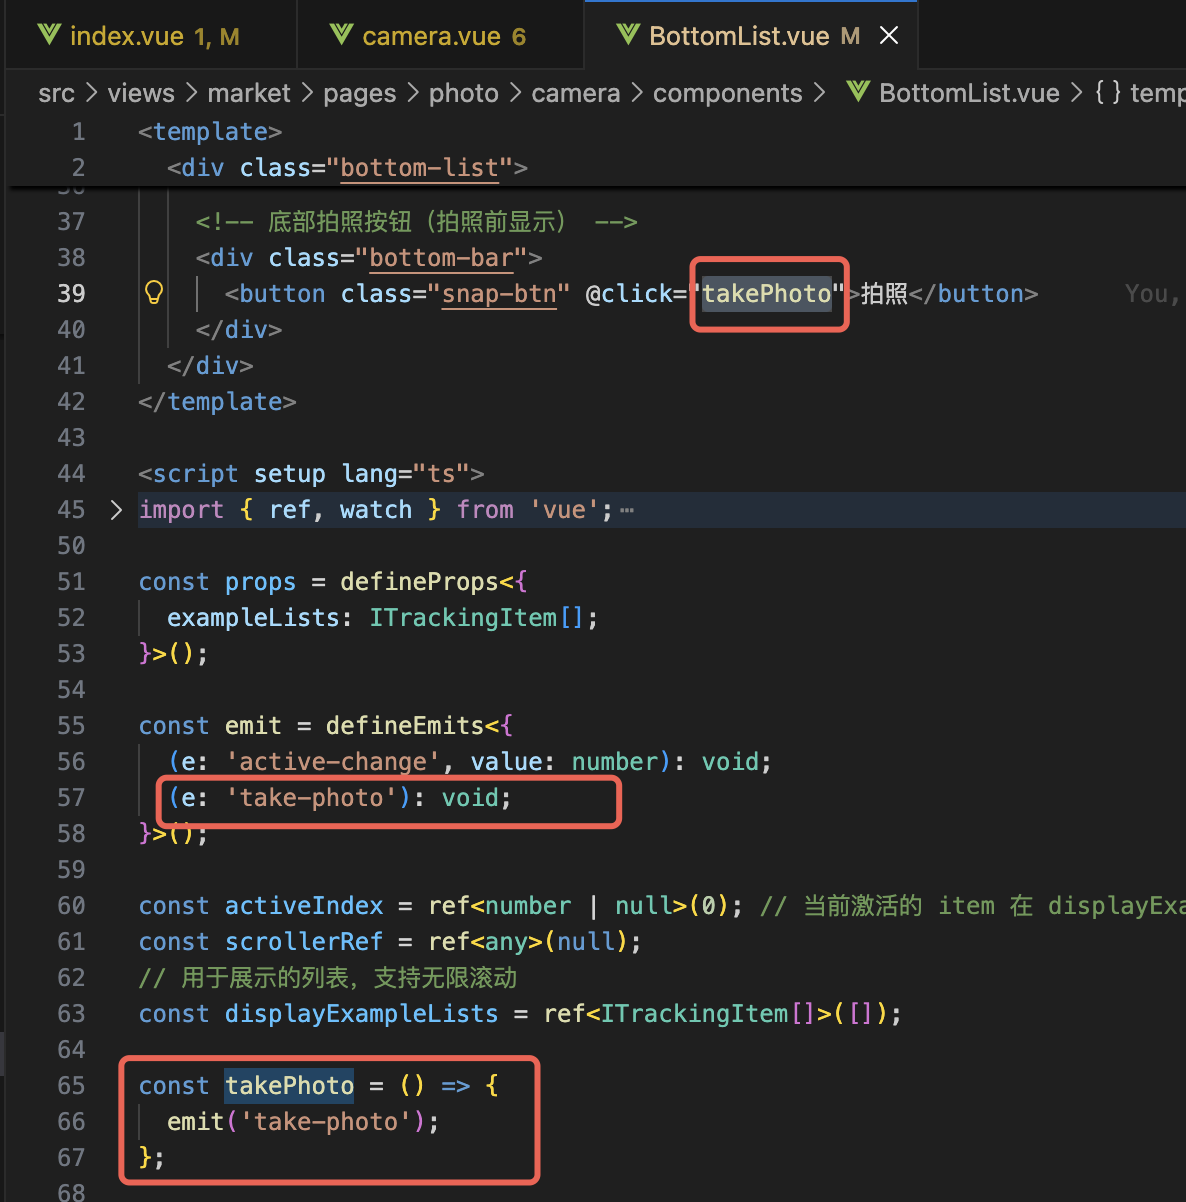
Task: Click 'defineEmits' on line 55
Action: [405, 725]
